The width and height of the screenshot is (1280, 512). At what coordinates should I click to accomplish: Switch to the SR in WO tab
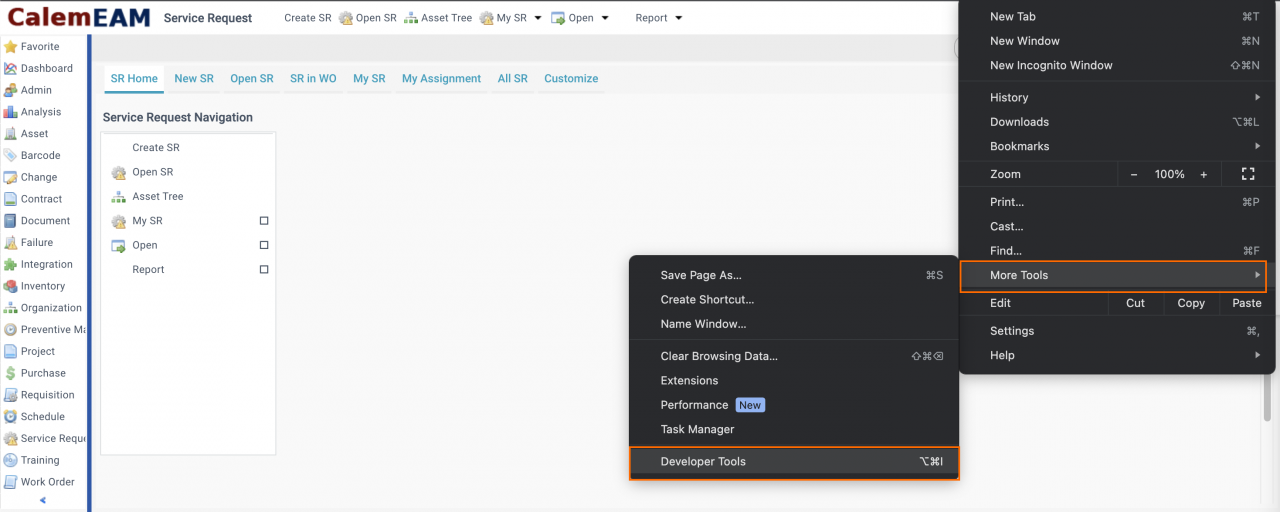pyautogui.click(x=313, y=78)
